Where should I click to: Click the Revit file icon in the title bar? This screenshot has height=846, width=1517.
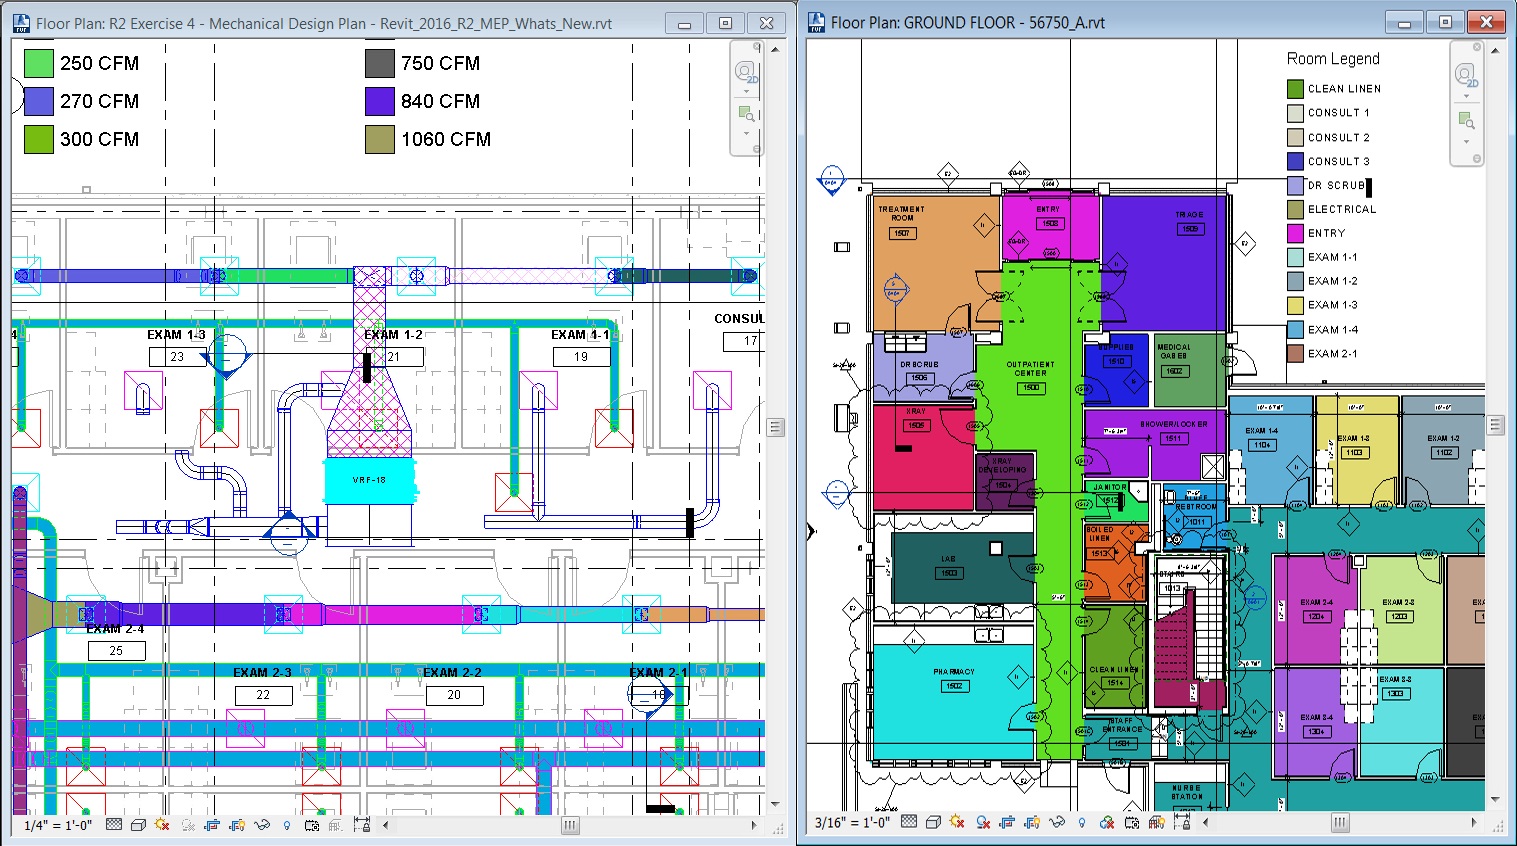21,22
